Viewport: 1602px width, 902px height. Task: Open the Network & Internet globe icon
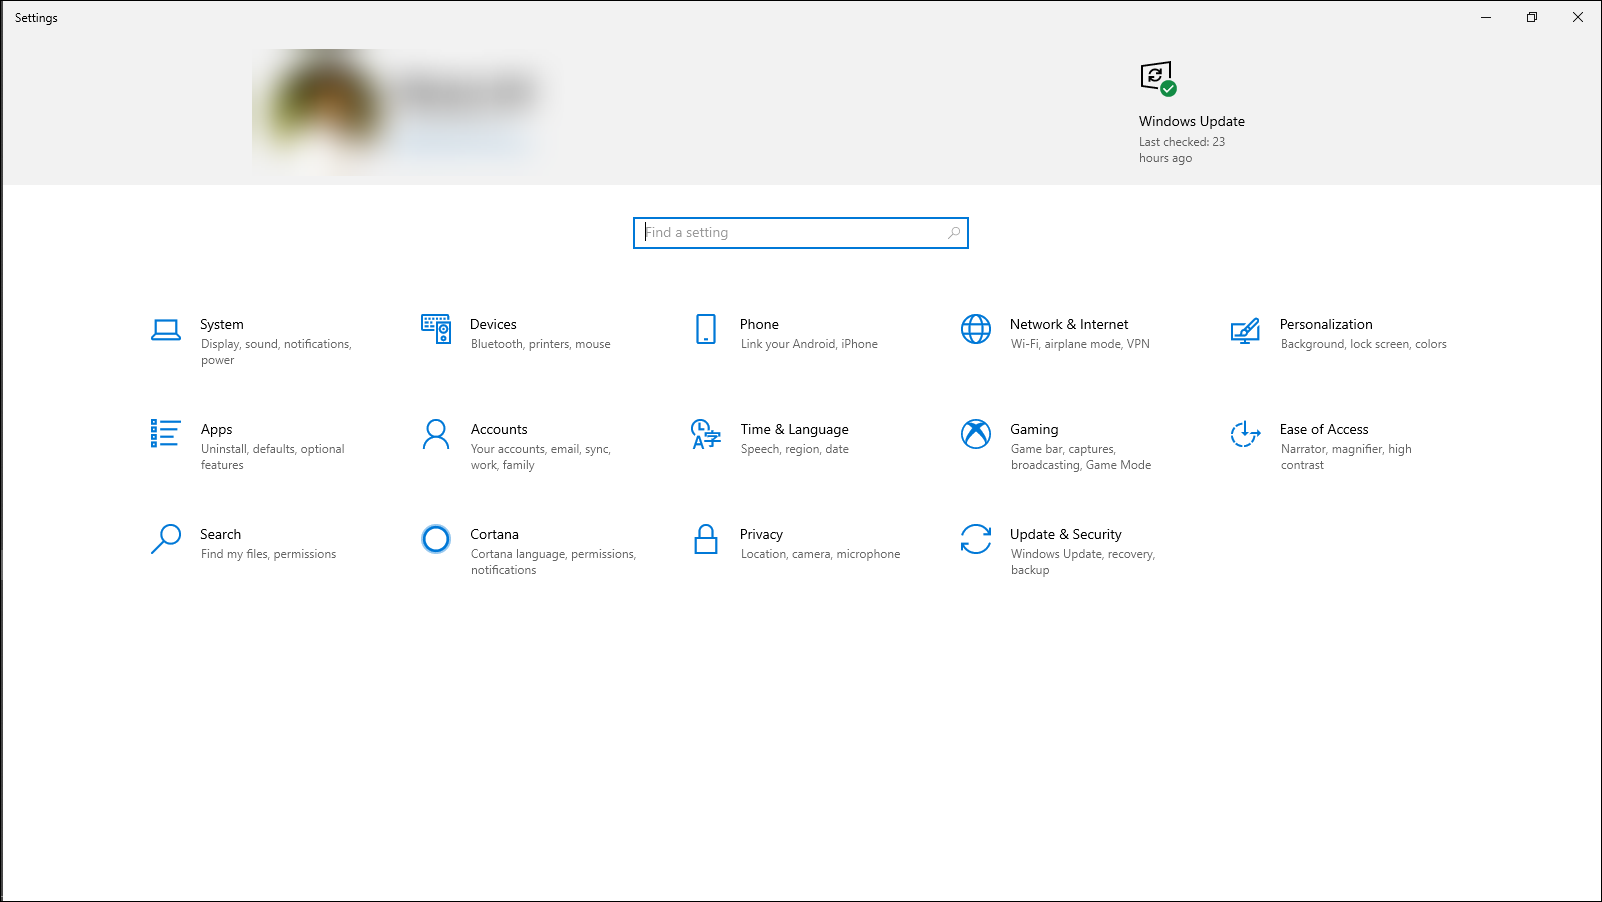(x=976, y=329)
